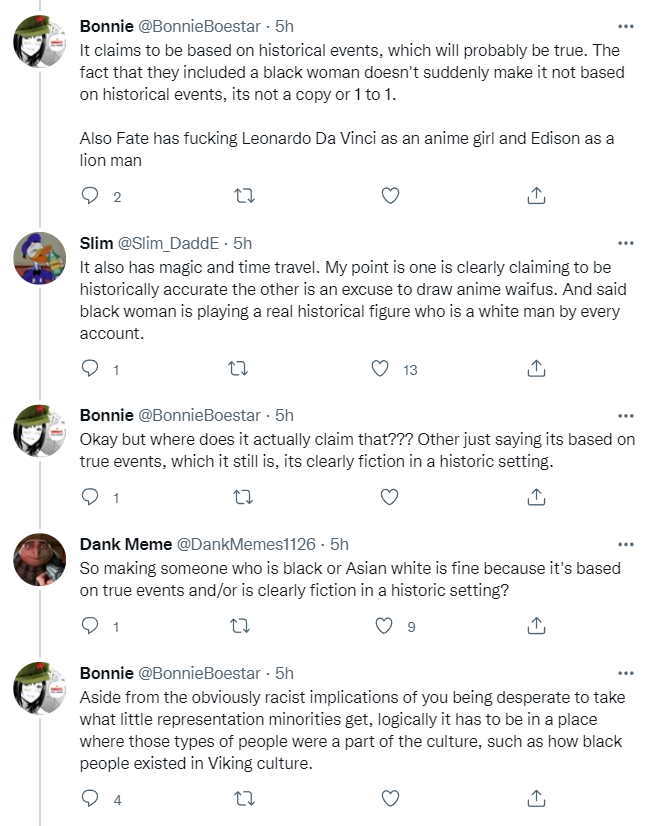Viewport: 648px width, 826px height.
Task: Open more options on Dank Meme's tweet
Action: point(625,544)
